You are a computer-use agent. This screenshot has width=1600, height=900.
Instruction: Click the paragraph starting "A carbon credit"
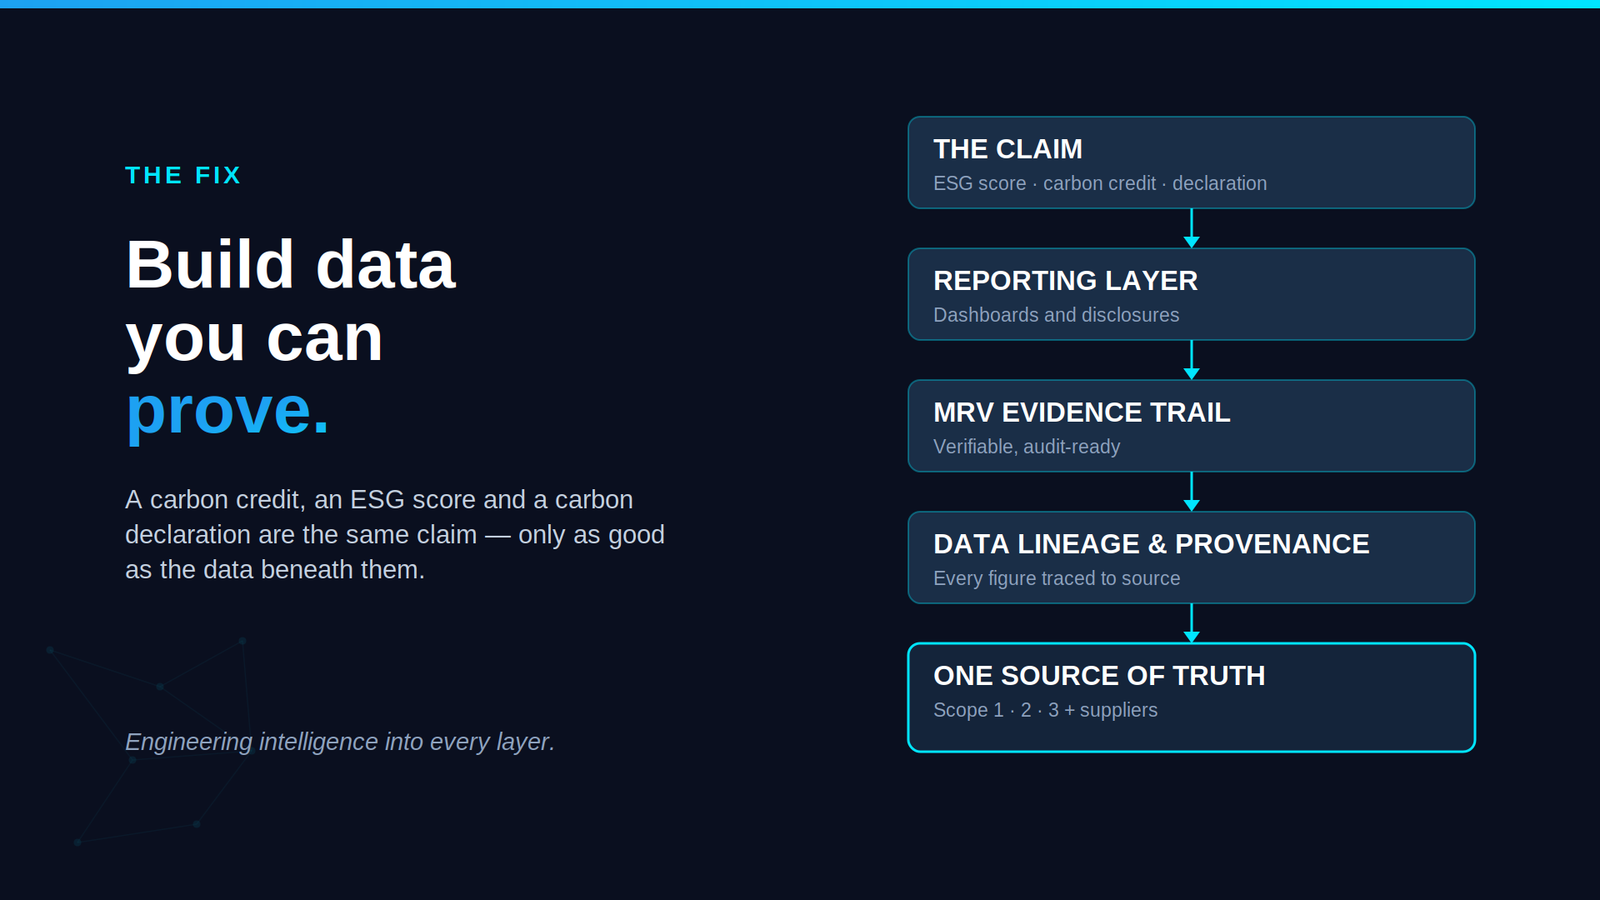395,534
